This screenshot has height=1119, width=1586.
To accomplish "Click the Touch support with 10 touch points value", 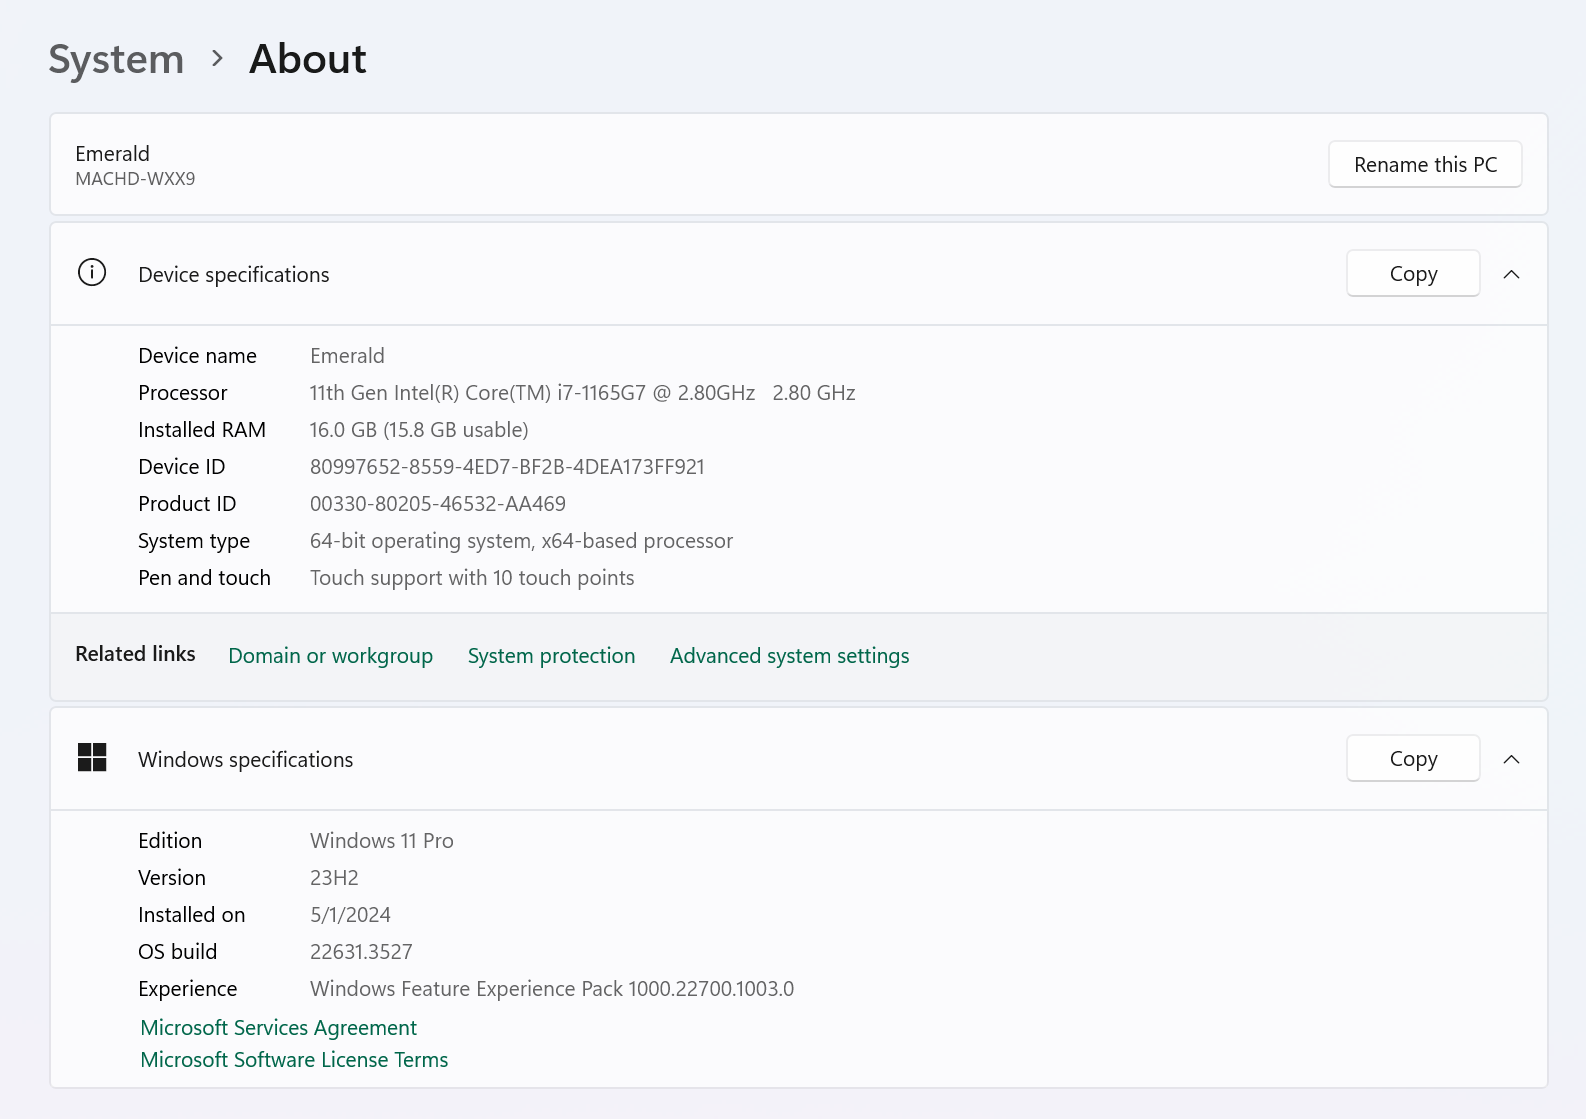I will click(x=472, y=578).
